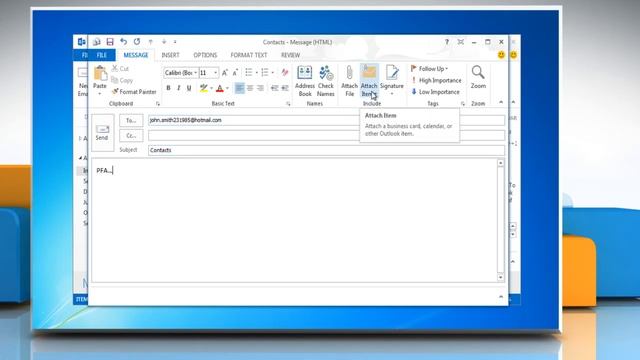Image resolution: width=640 pixels, height=360 pixels.
Task: Select the MESSAGE tab
Action: (x=136, y=55)
